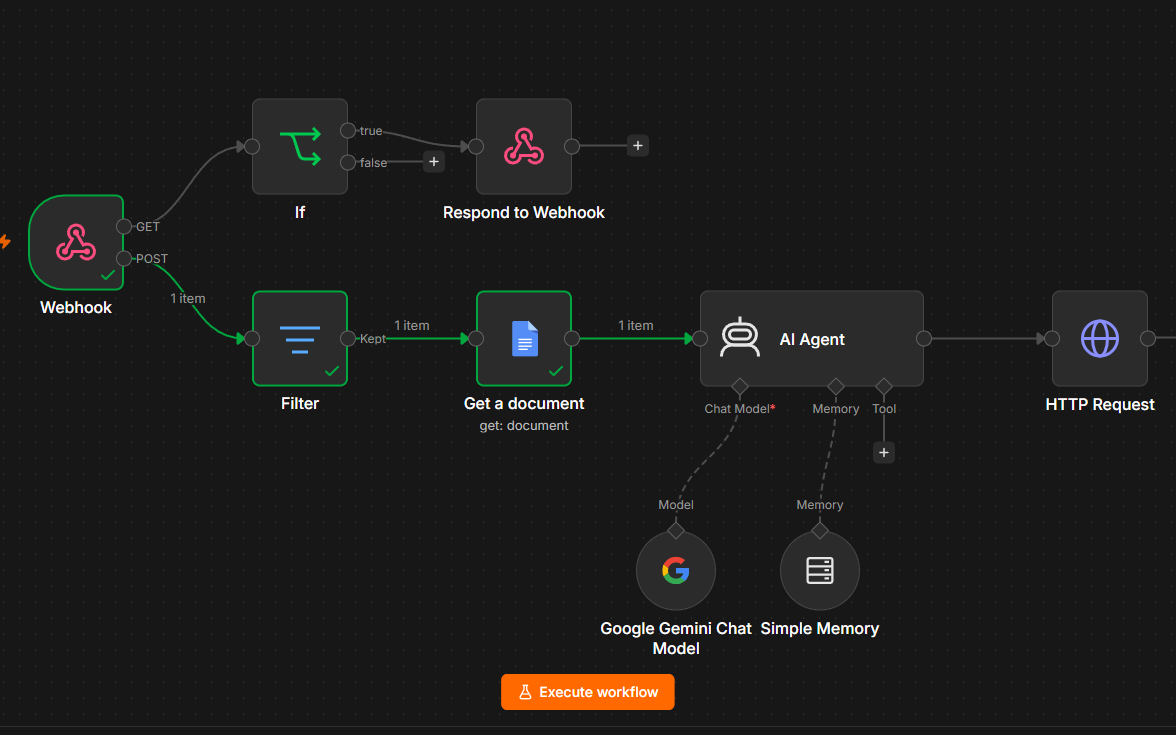This screenshot has height=735, width=1176.
Task: Click the AI Agent Tool diamond connector
Action: [884, 386]
